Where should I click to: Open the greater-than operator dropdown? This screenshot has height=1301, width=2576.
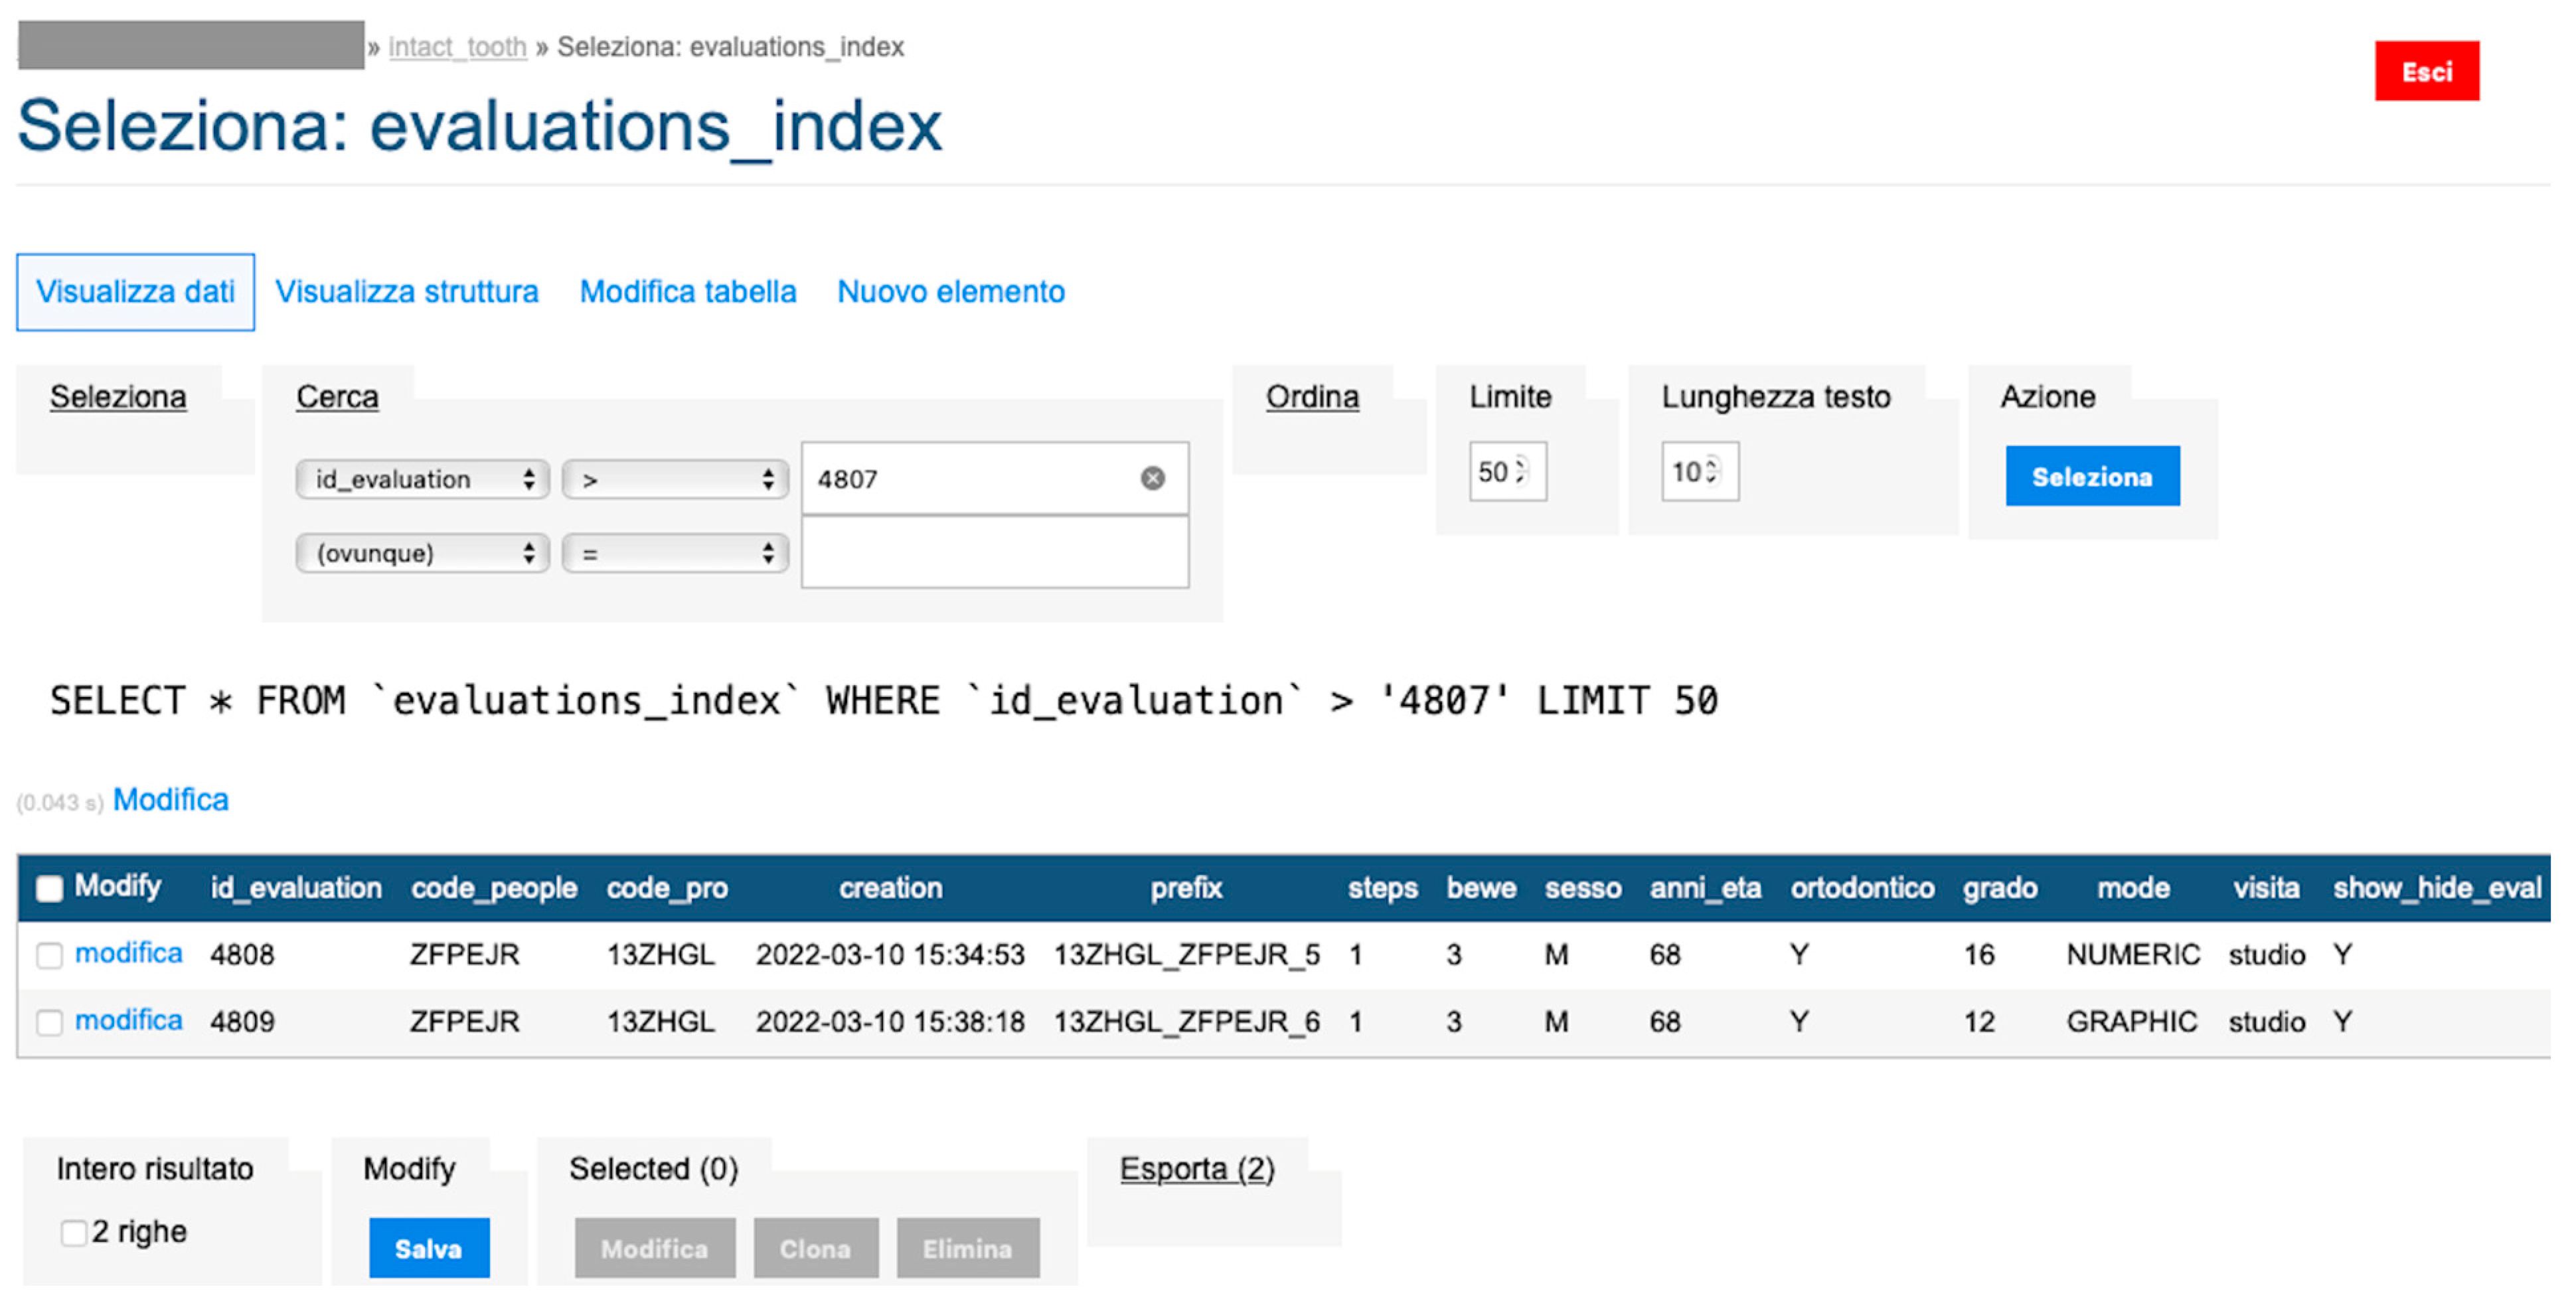coord(675,480)
